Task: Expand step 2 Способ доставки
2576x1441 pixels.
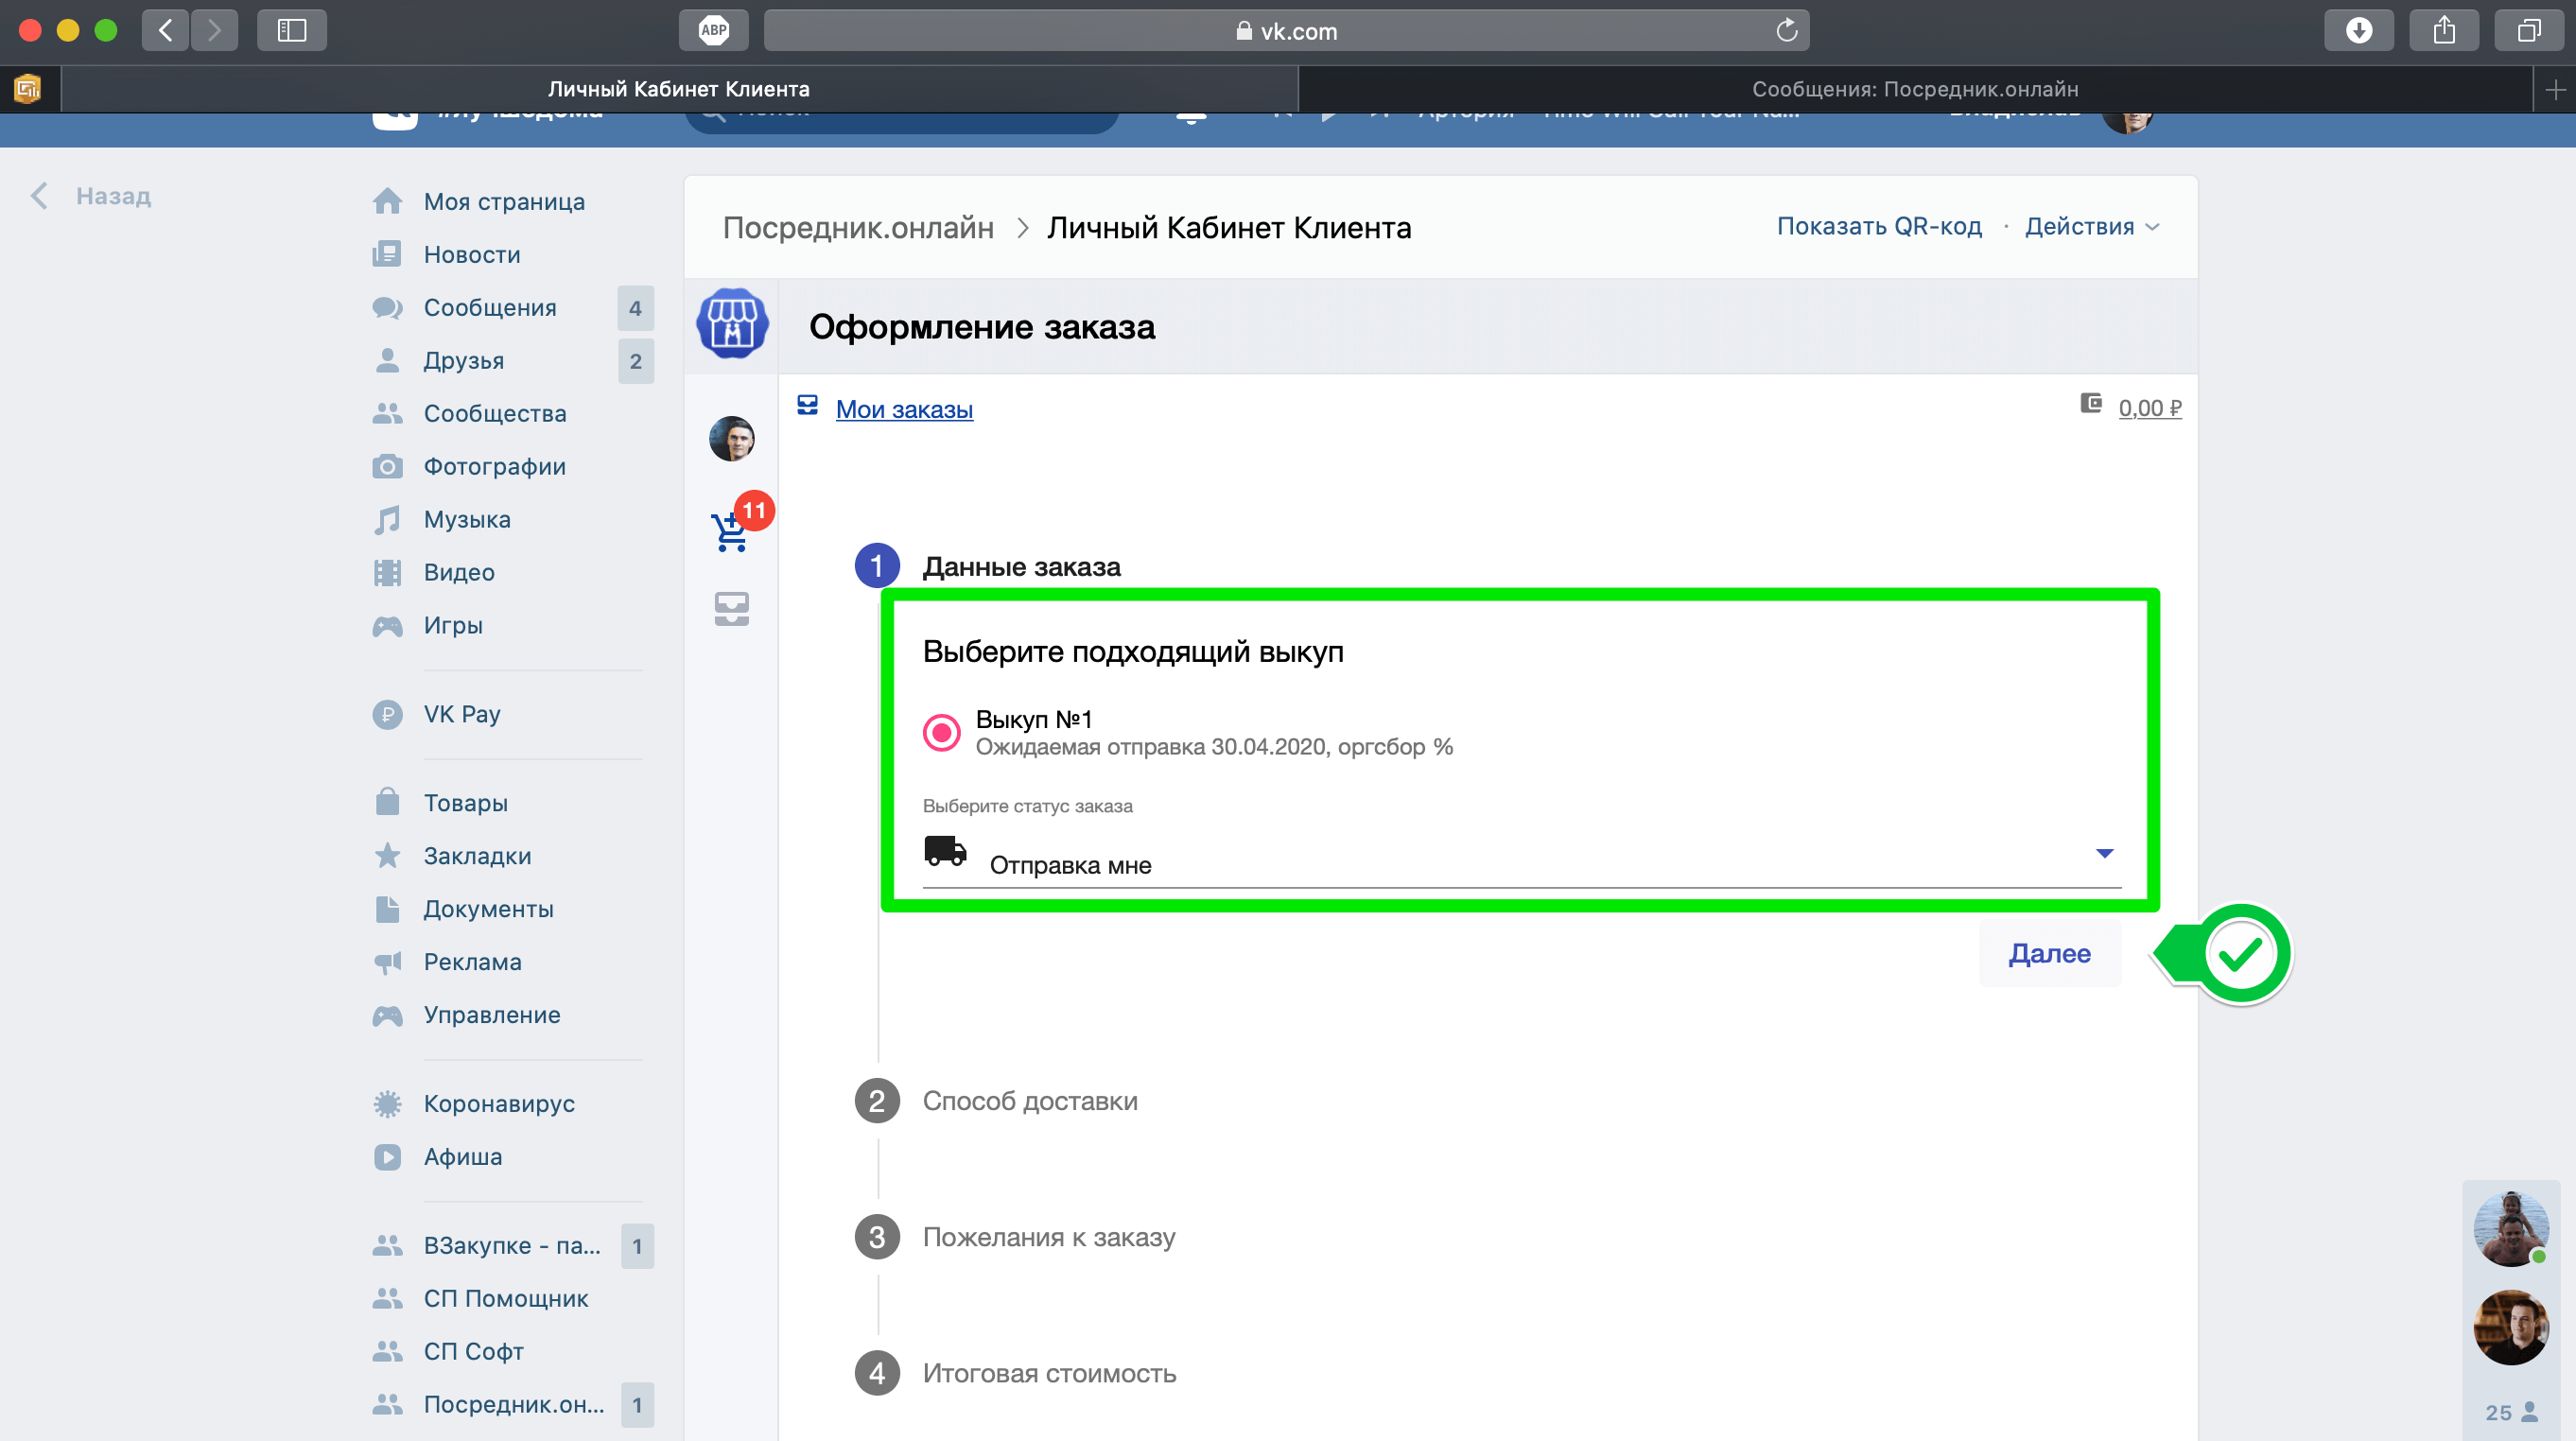Action: (1029, 1101)
